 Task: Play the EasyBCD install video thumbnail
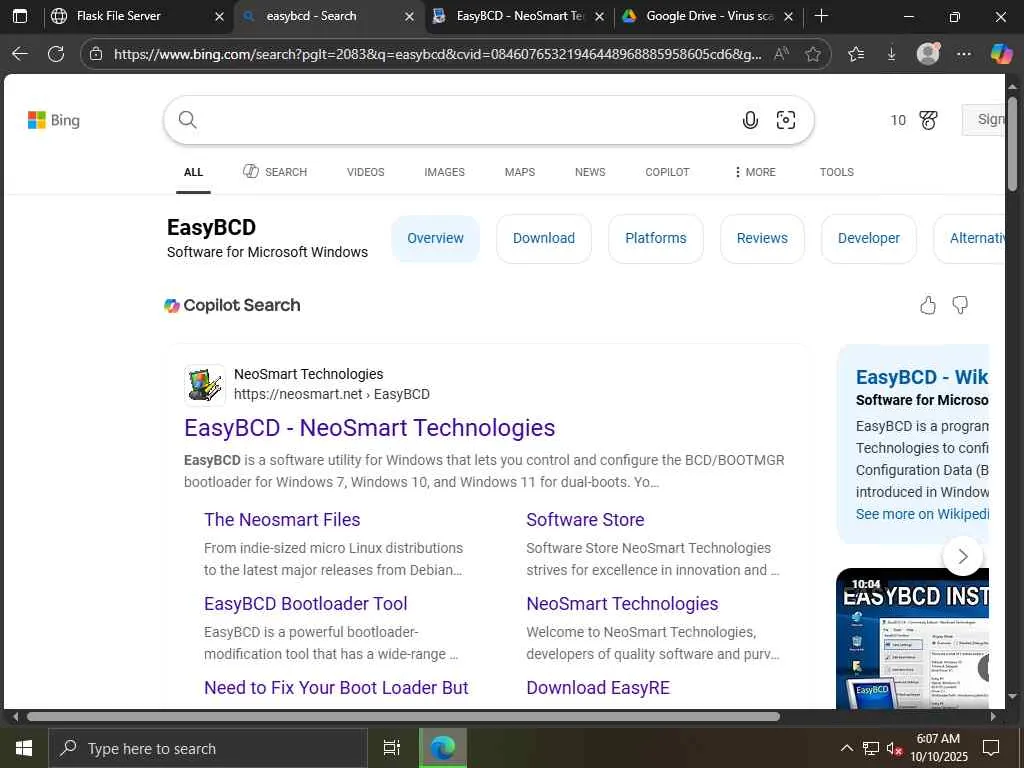(x=912, y=639)
